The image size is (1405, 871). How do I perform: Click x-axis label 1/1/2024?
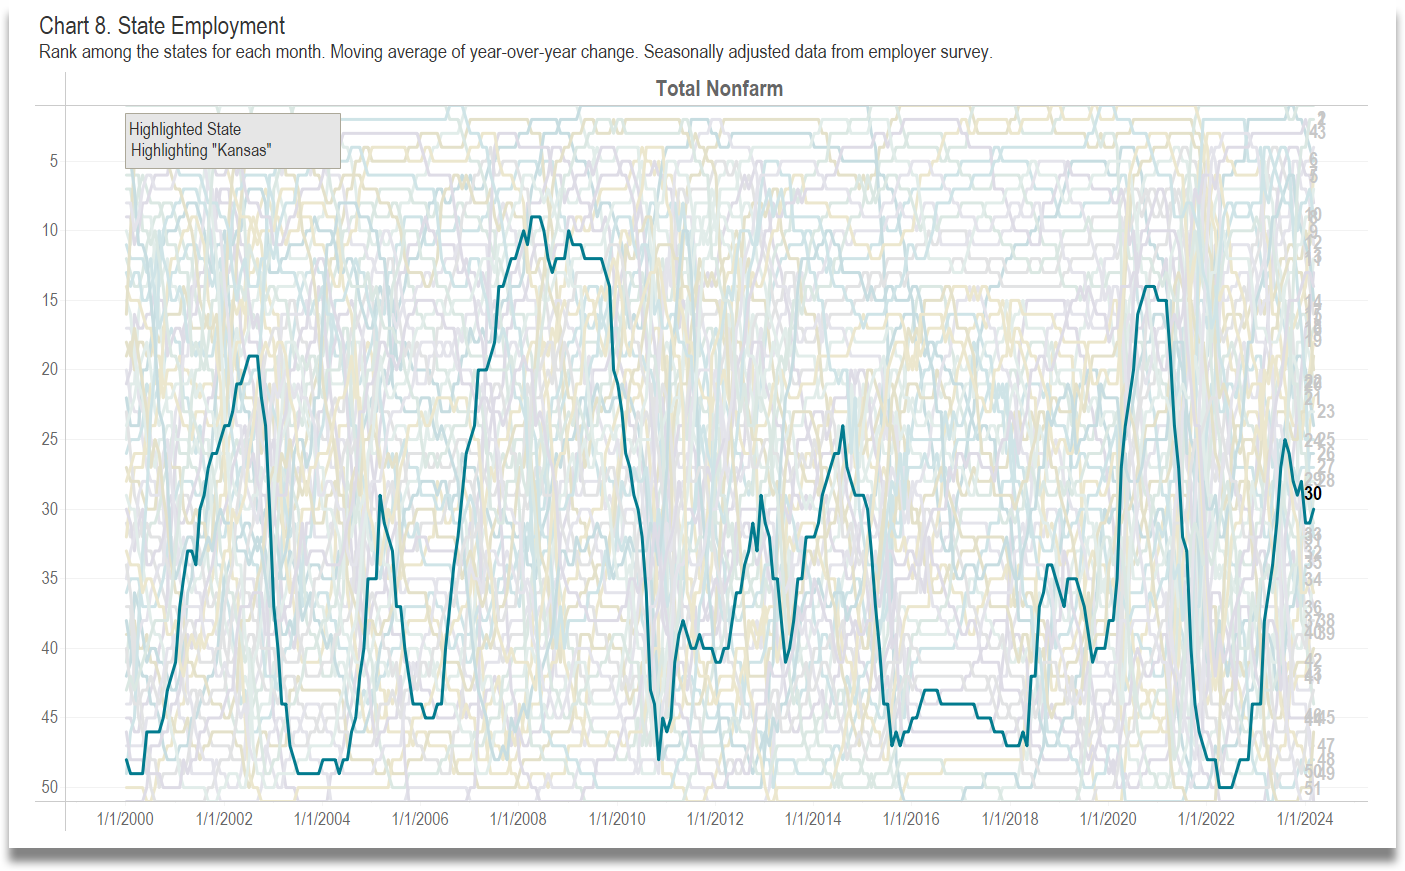tap(1305, 819)
